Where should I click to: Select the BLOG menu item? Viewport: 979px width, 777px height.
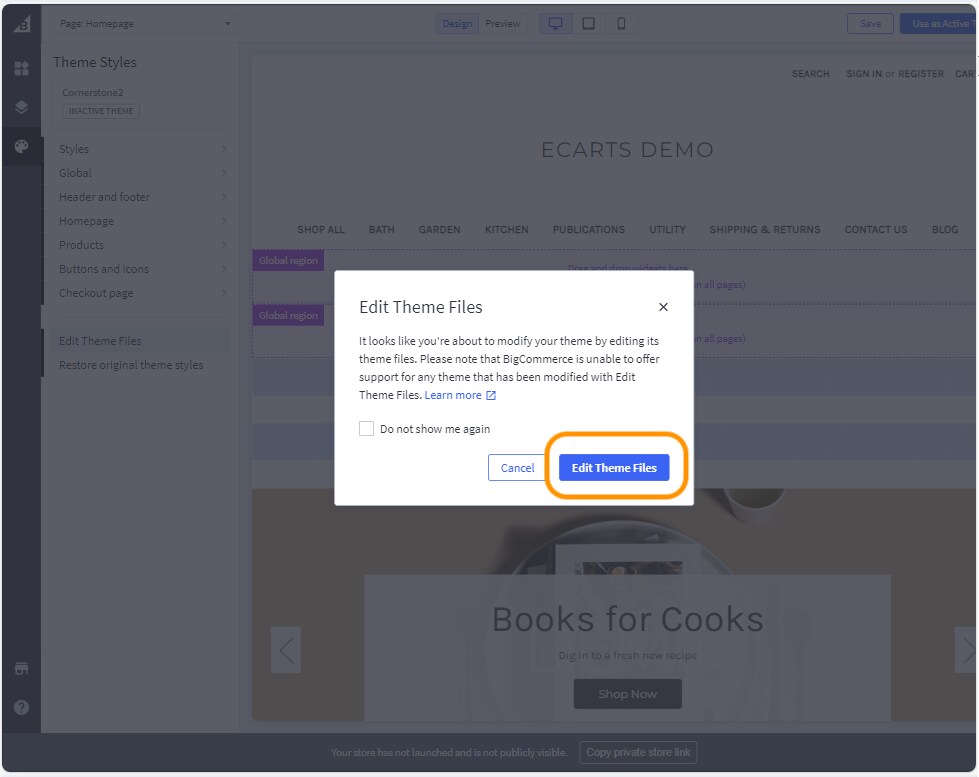pos(944,229)
